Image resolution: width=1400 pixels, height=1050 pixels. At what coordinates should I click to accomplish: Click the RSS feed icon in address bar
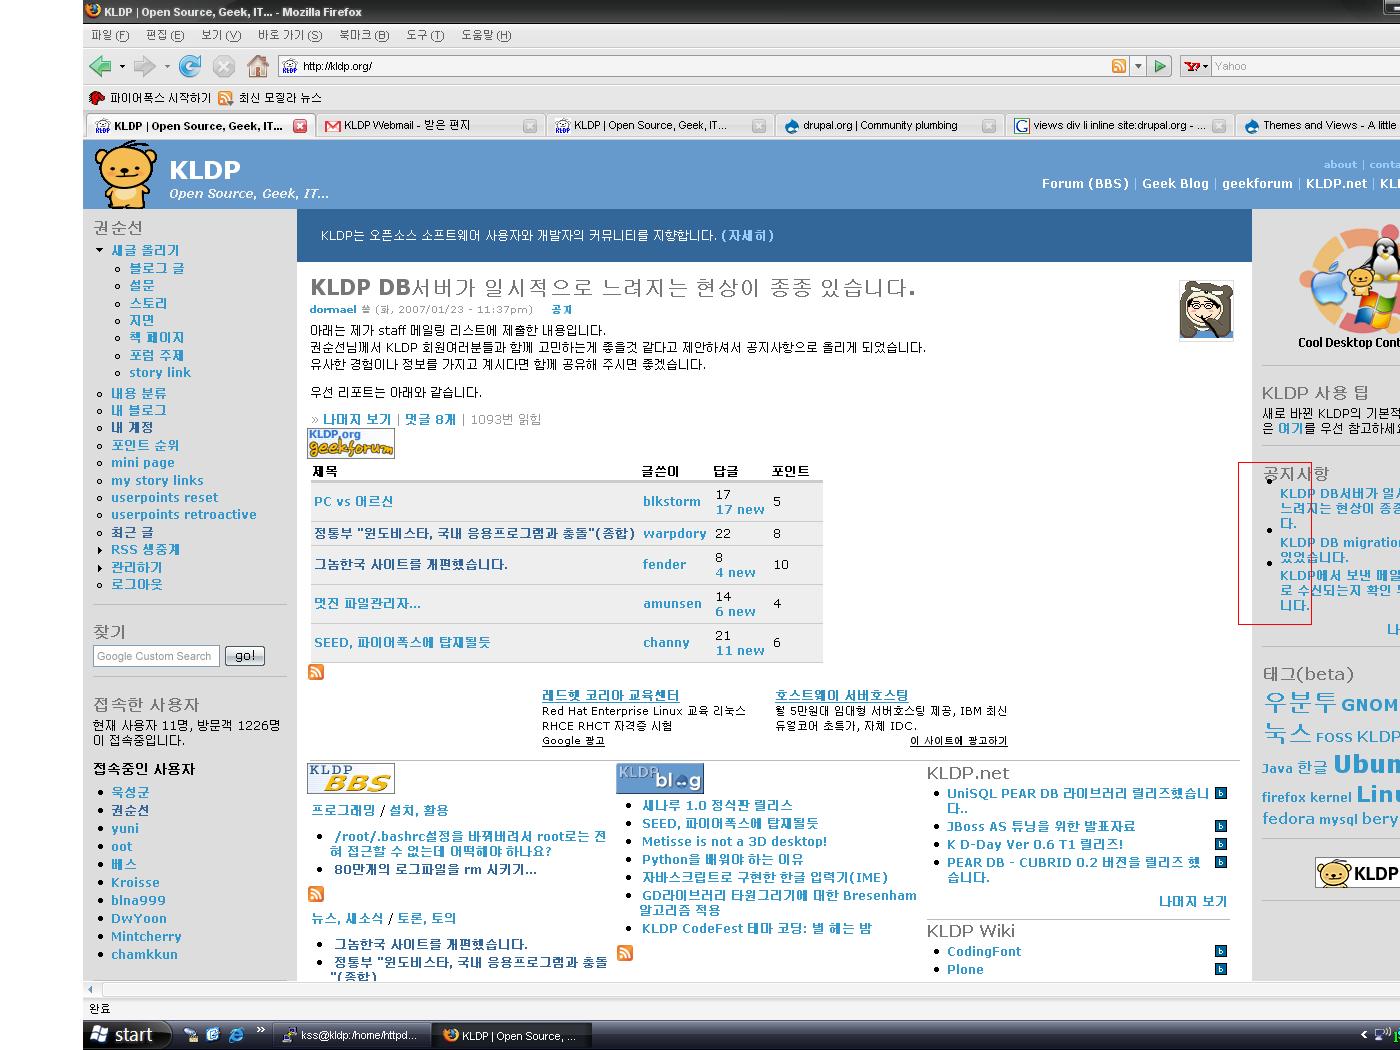[x=1119, y=66]
